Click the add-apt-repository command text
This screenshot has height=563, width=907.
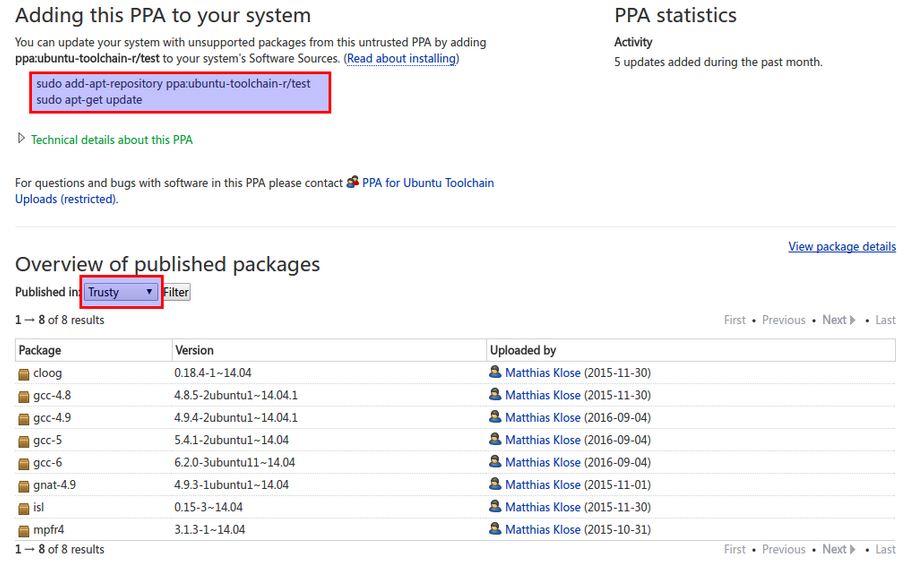point(173,84)
